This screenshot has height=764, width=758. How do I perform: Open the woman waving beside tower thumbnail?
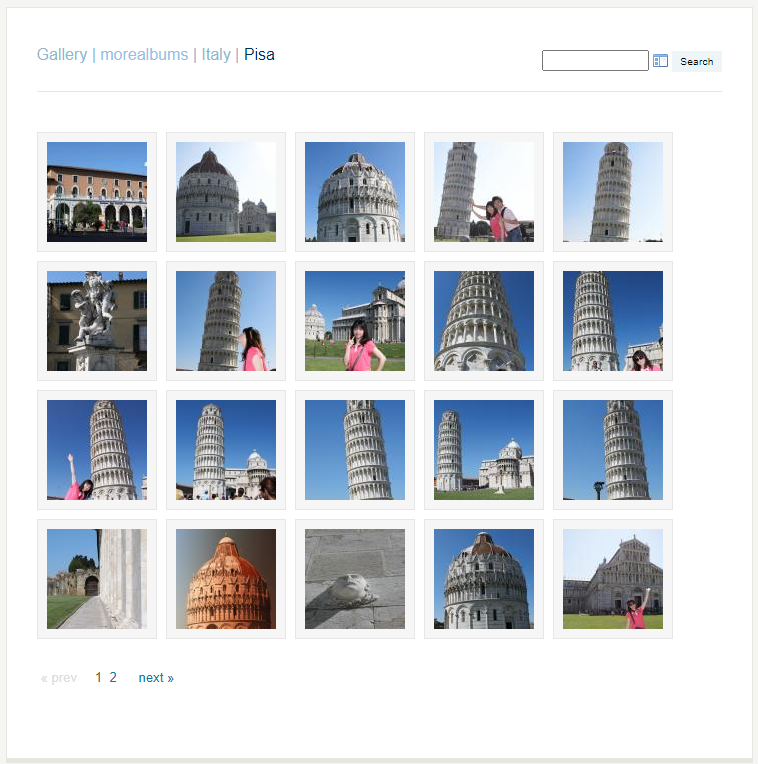[x=97, y=450]
